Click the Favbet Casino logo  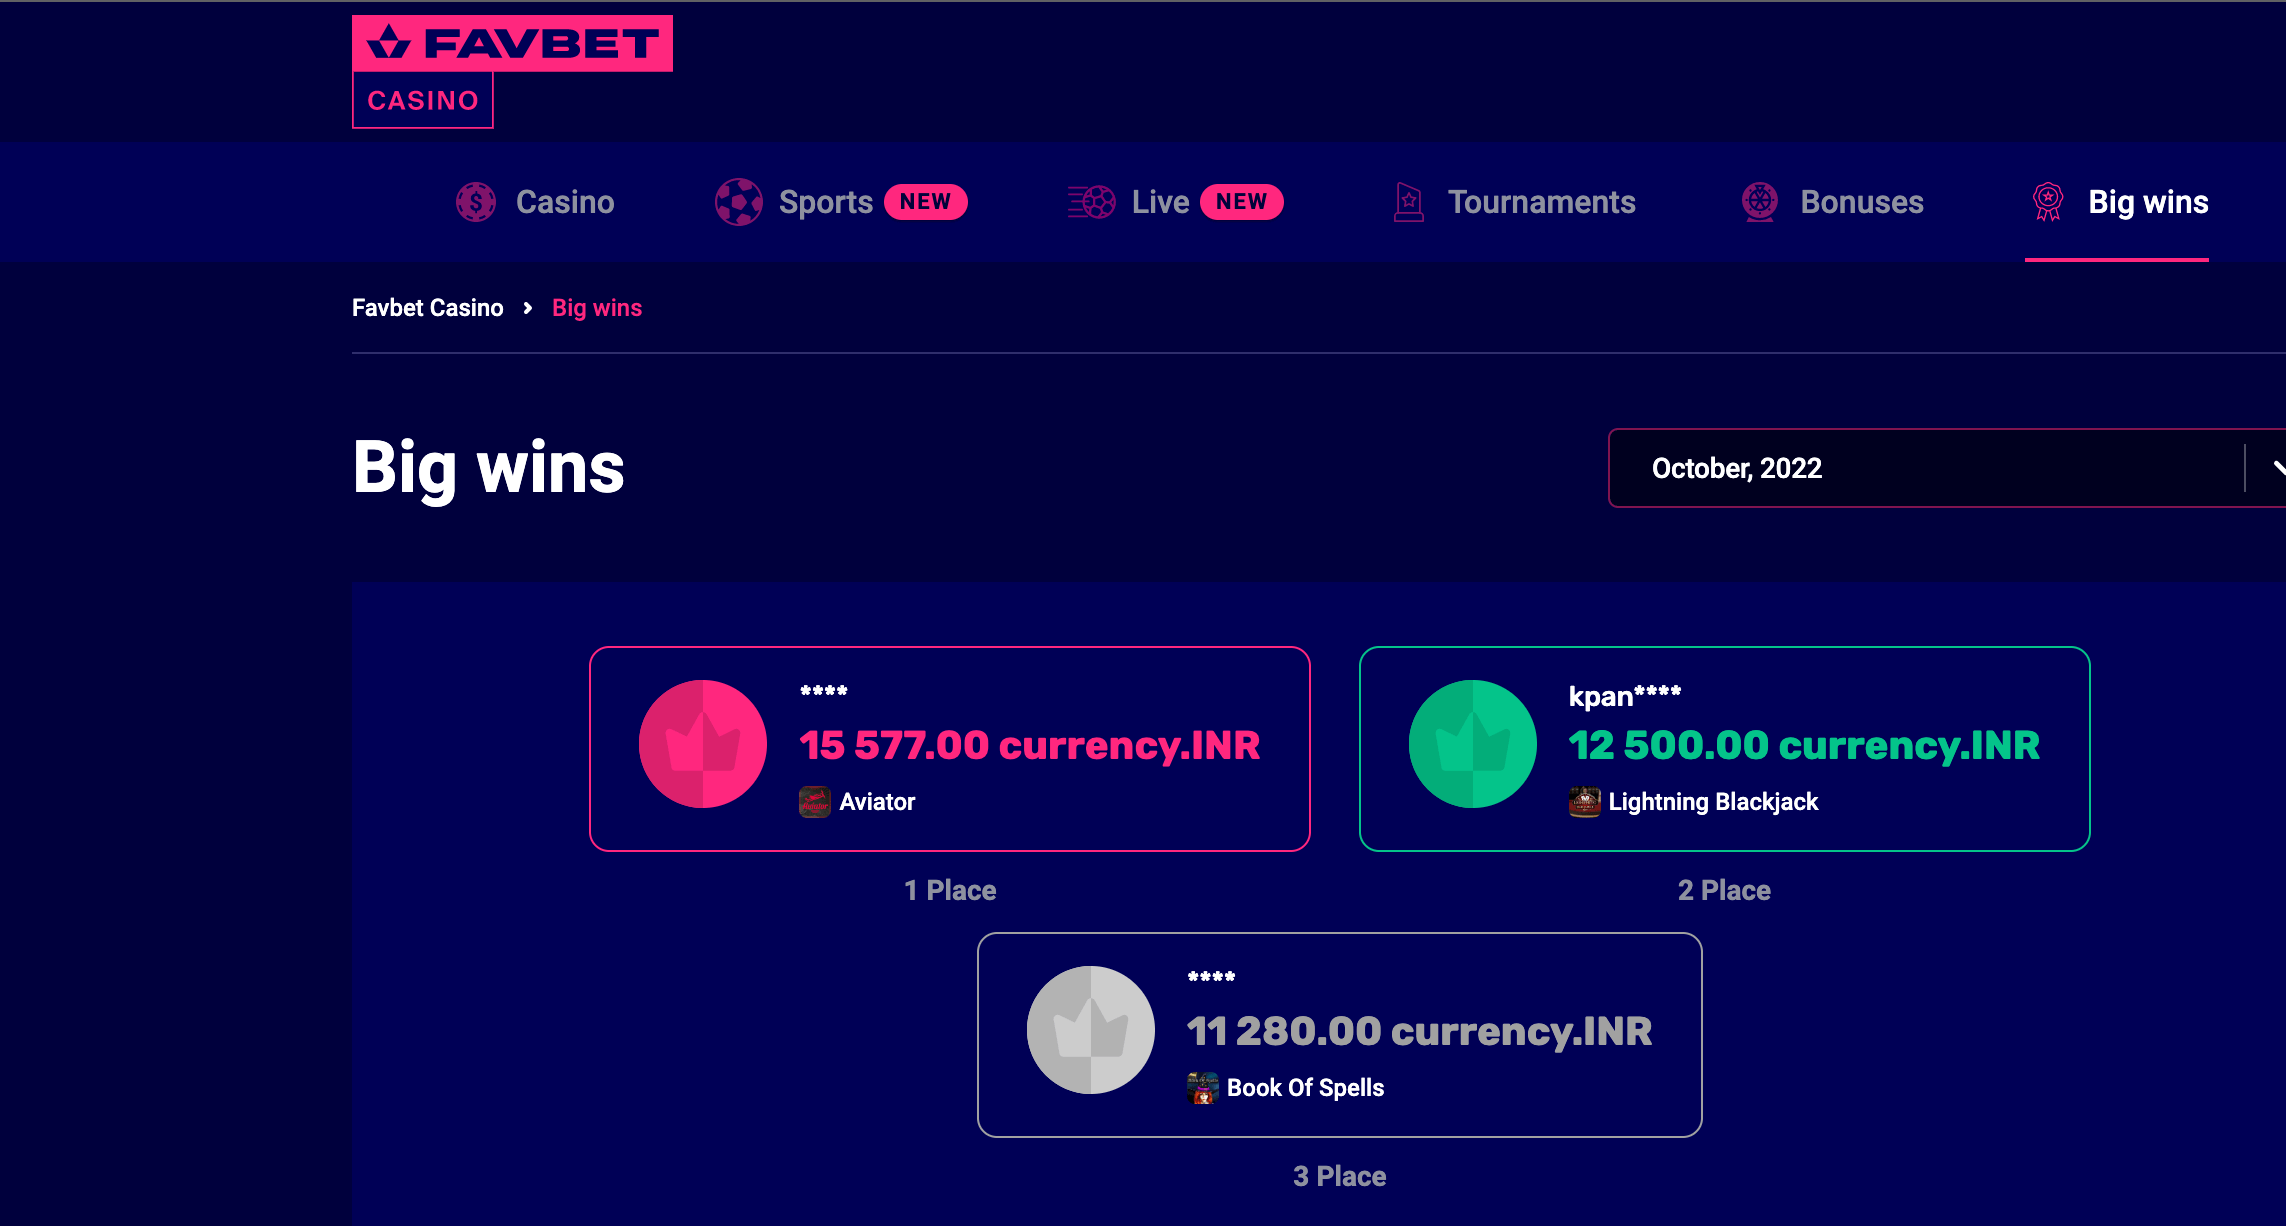(512, 71)
